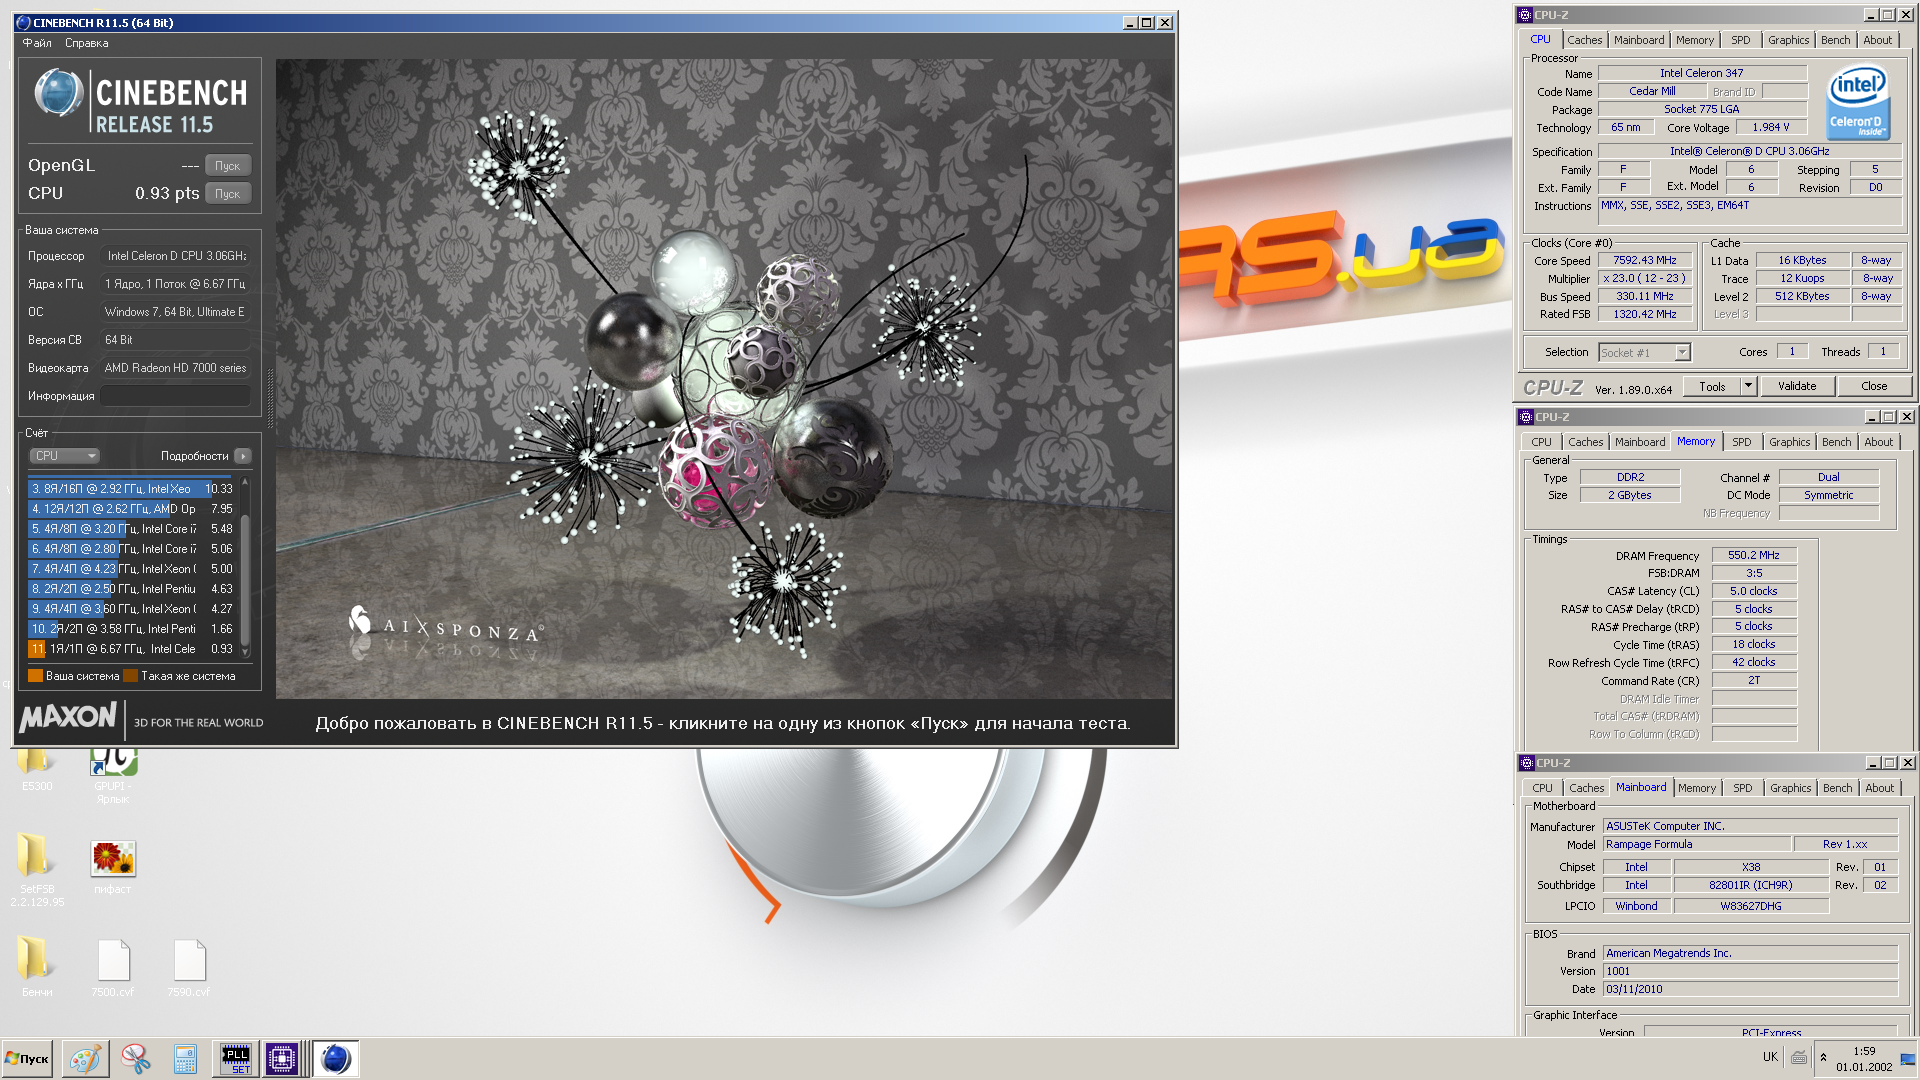Click the Rampage Formula model field
The width and height of the screenshot is (1920, 1080).
click(1697, 844)
